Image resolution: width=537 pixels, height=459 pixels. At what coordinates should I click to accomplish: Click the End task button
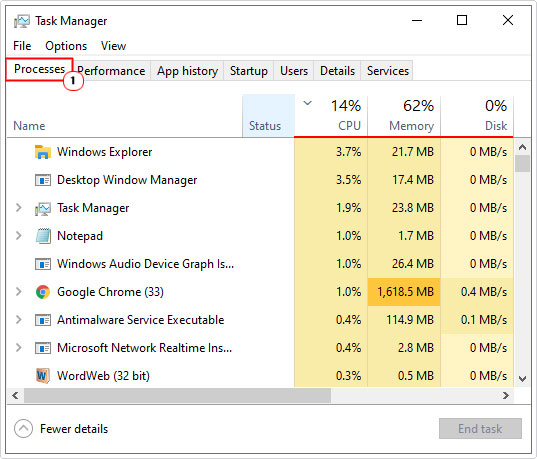pos(480,429)
